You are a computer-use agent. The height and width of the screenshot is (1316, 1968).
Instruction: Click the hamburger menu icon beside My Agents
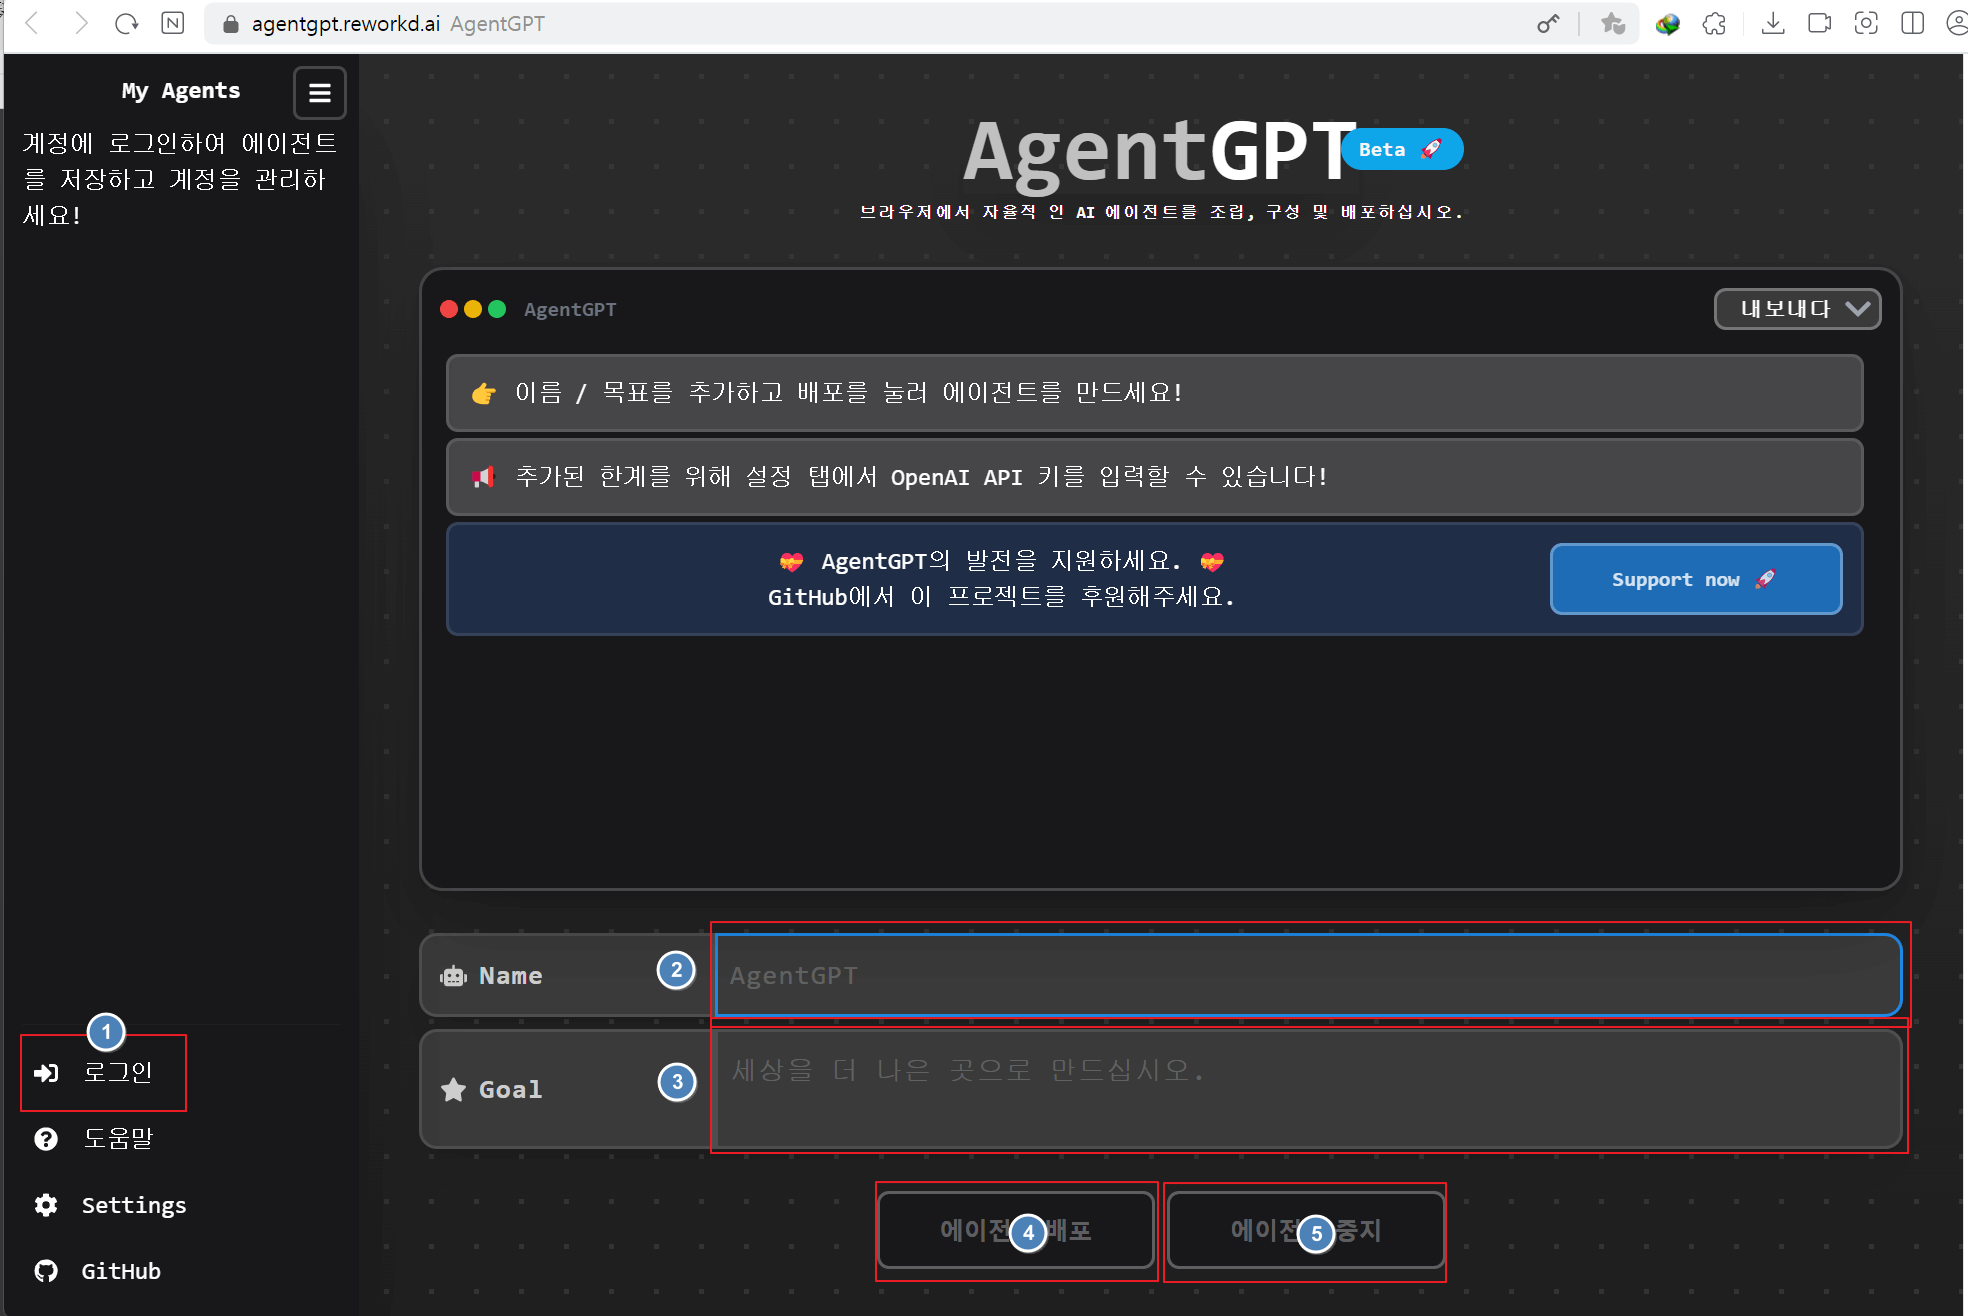319,93
